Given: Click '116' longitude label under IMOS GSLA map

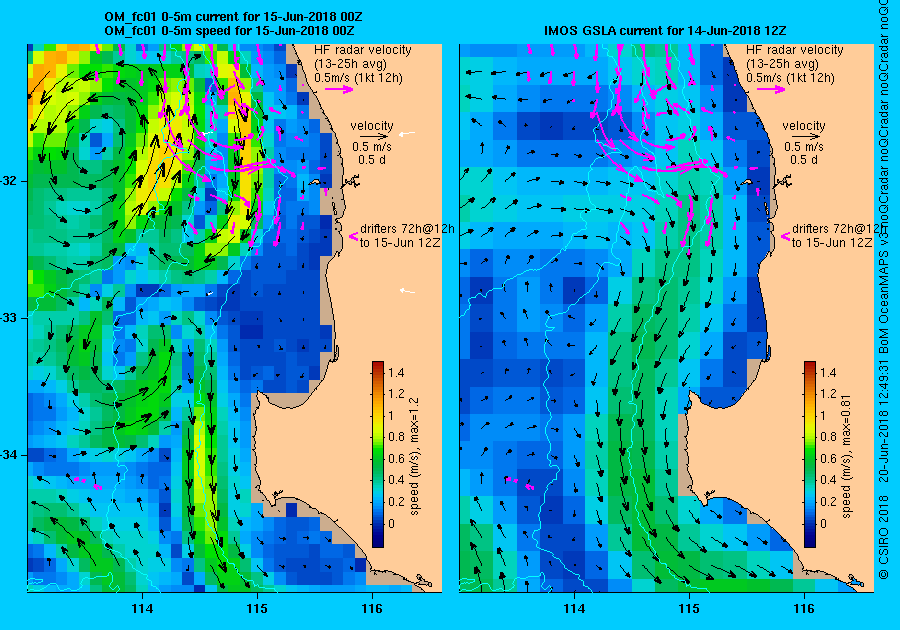Looking at the screenshot, I should point(804,609).
